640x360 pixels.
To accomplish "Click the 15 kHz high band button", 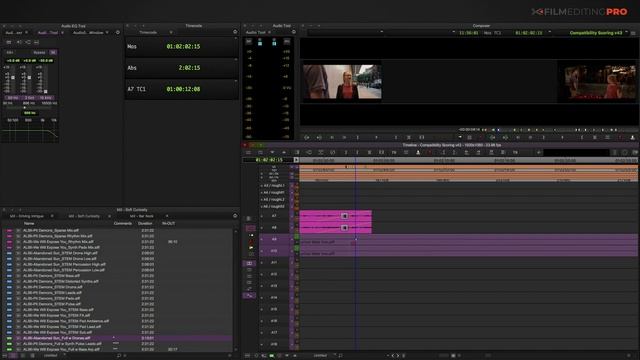I will 45,98.
